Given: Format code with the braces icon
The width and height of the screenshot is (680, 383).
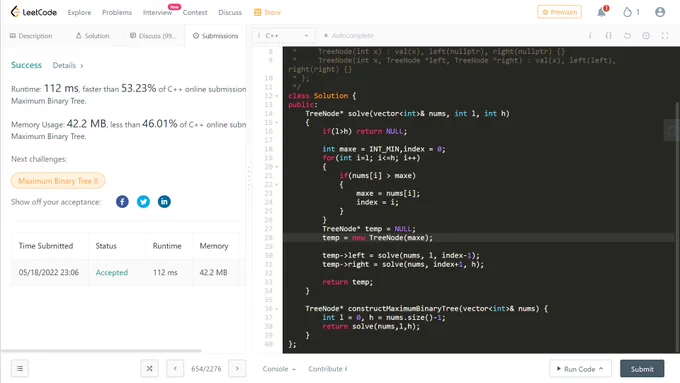Looking at the screenshot, I should (x=608, y=36).
